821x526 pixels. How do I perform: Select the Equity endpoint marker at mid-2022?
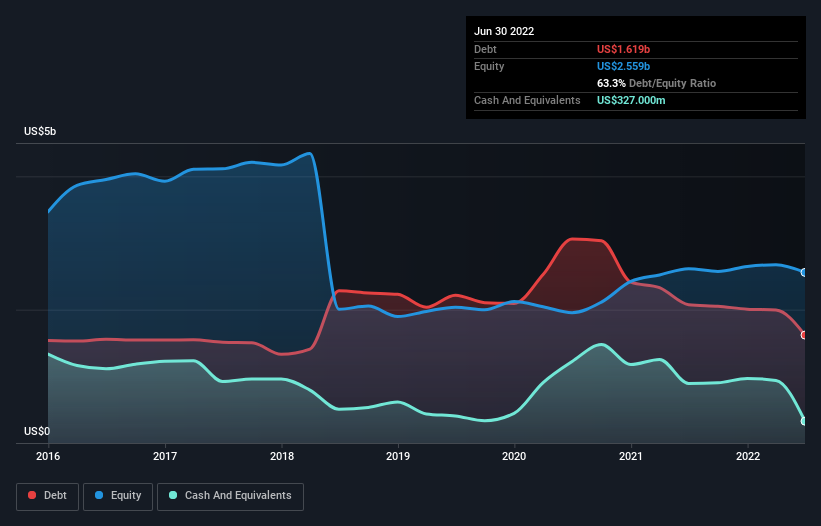click(x=804, y=273)
